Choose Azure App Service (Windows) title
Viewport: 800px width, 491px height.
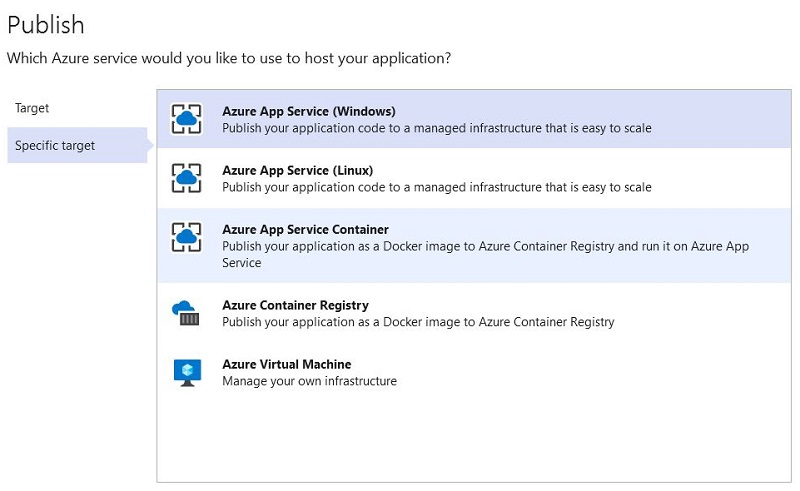point(309,111)
